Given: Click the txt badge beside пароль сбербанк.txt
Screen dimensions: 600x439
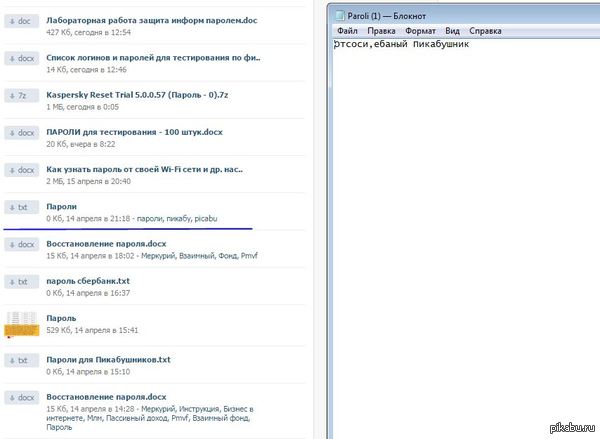Looking at the screenshot, I should click(x=21, y=282).
